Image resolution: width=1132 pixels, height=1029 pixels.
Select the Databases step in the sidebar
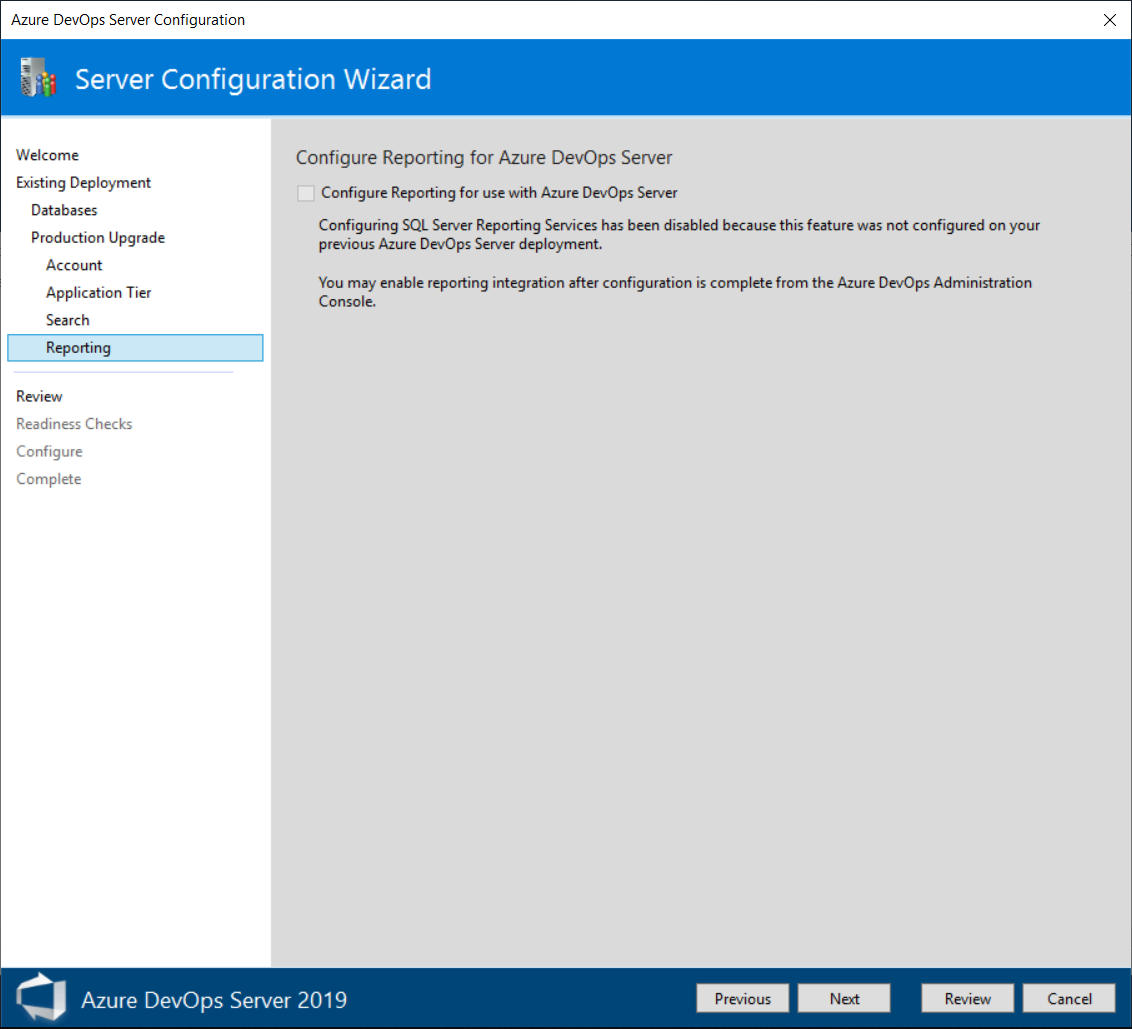pos(64,210)
